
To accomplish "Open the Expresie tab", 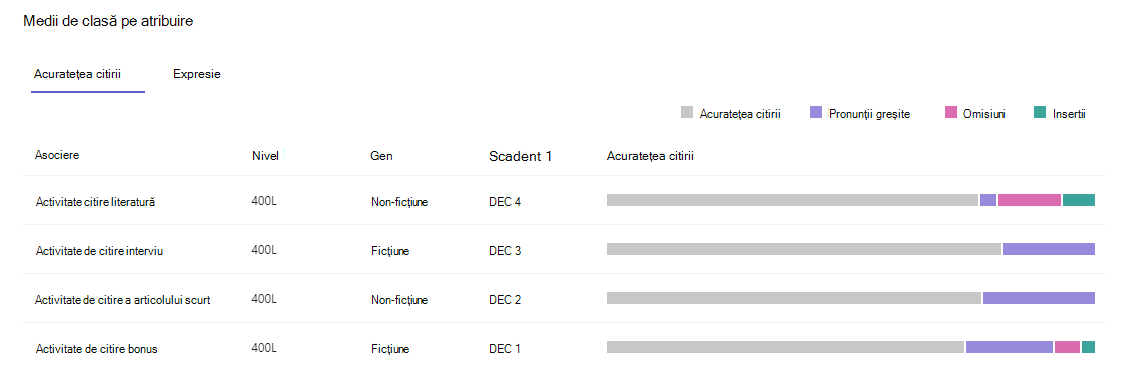I will click(x=196, y=74).
